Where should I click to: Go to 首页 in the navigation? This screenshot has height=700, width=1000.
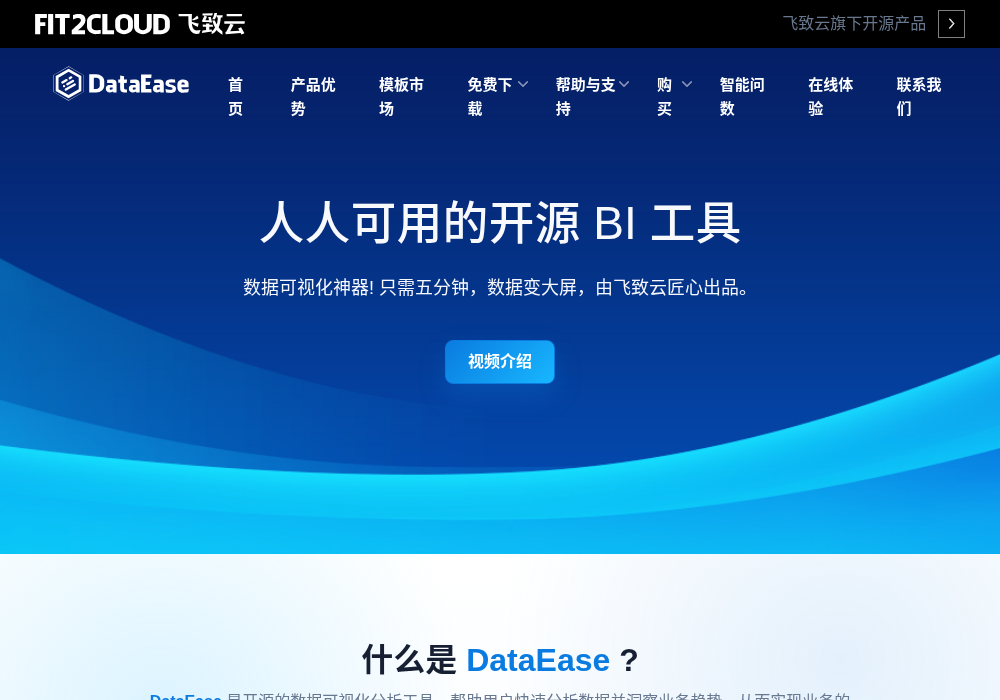click(236, 96)
